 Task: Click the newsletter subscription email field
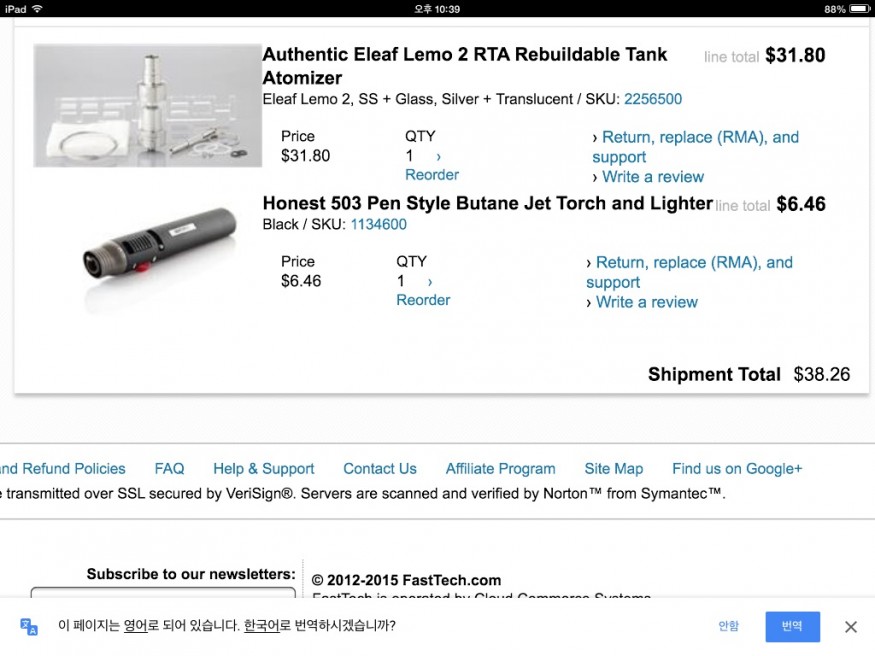[x=163, y=593]
